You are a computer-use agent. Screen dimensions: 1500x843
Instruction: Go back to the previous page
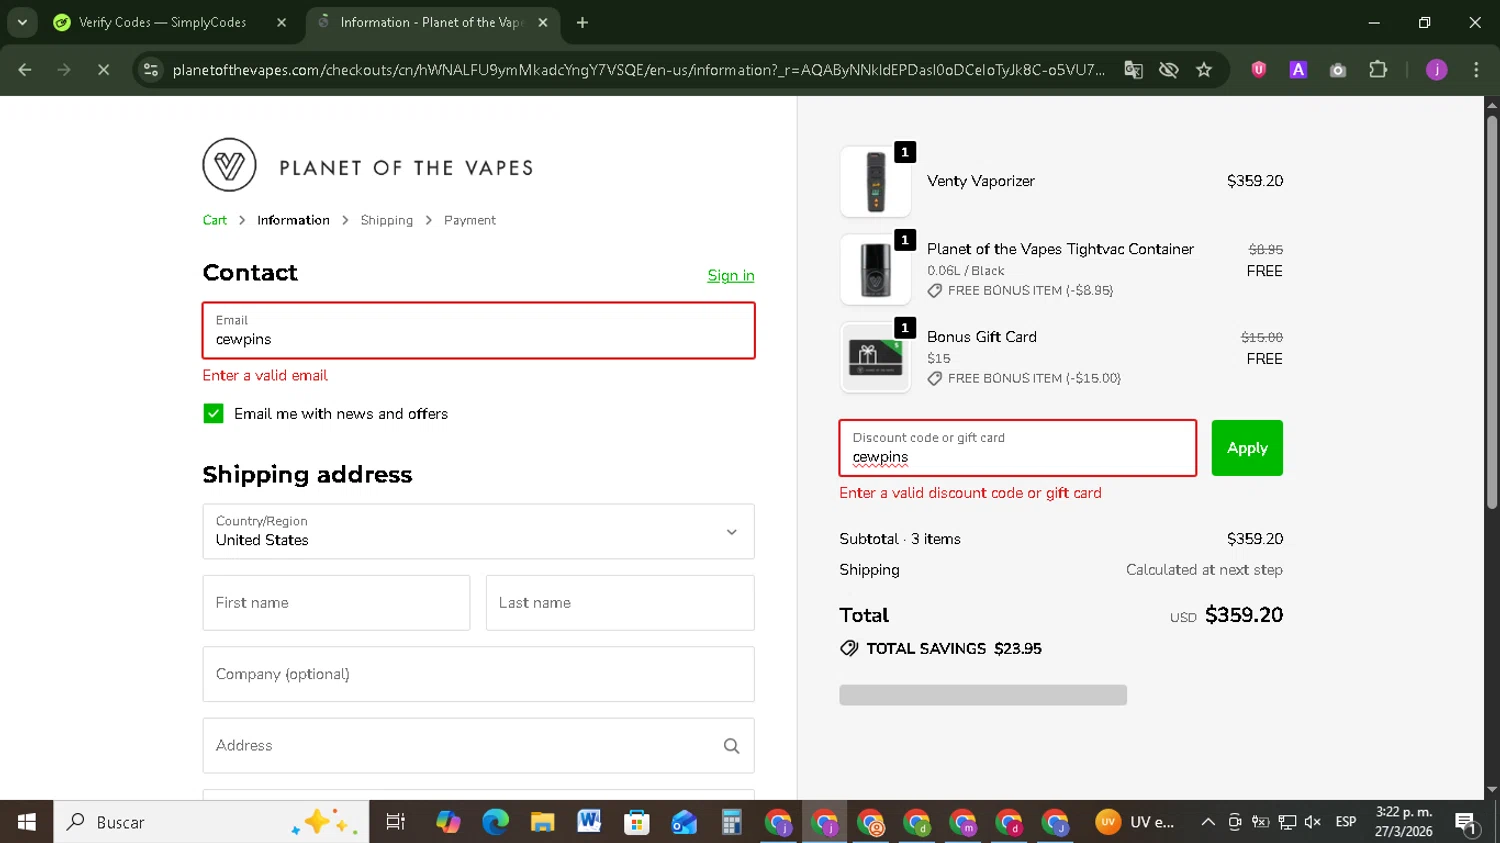click(25, 69)
